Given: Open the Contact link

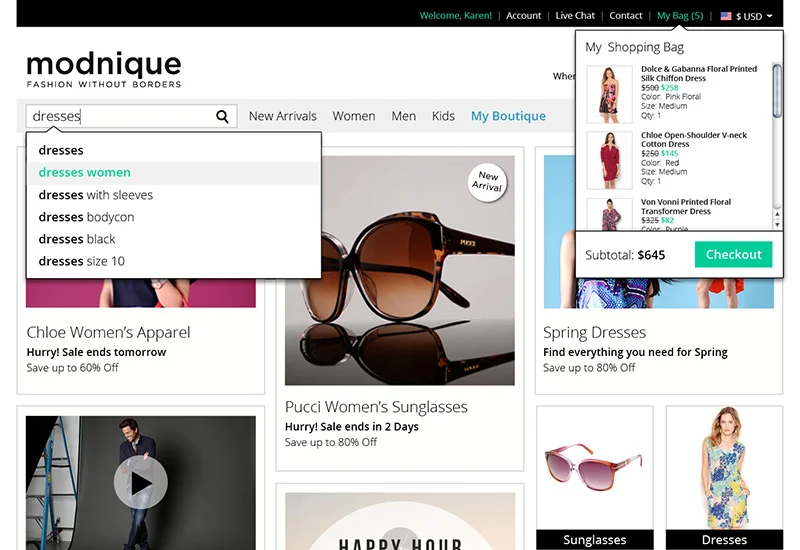Looking at the screenshot, I should pyautogui.click(x=626, y=16).
